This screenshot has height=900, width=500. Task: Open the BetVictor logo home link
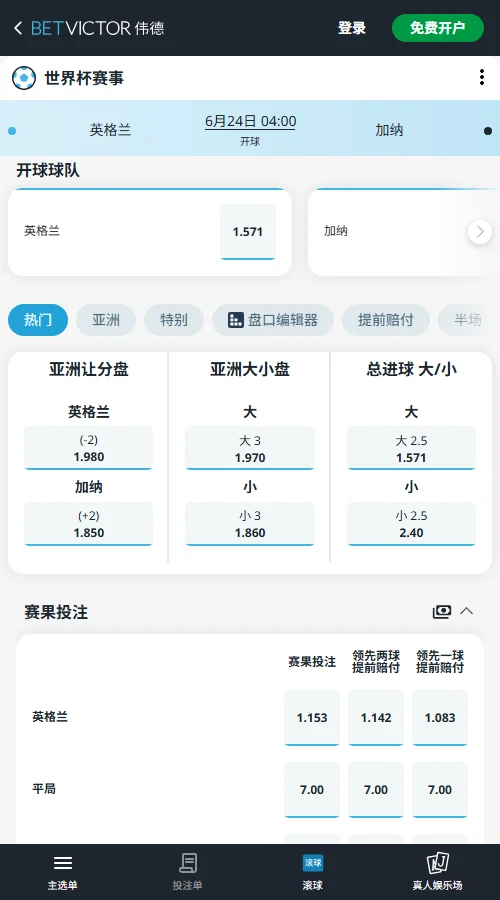point(98,28)
